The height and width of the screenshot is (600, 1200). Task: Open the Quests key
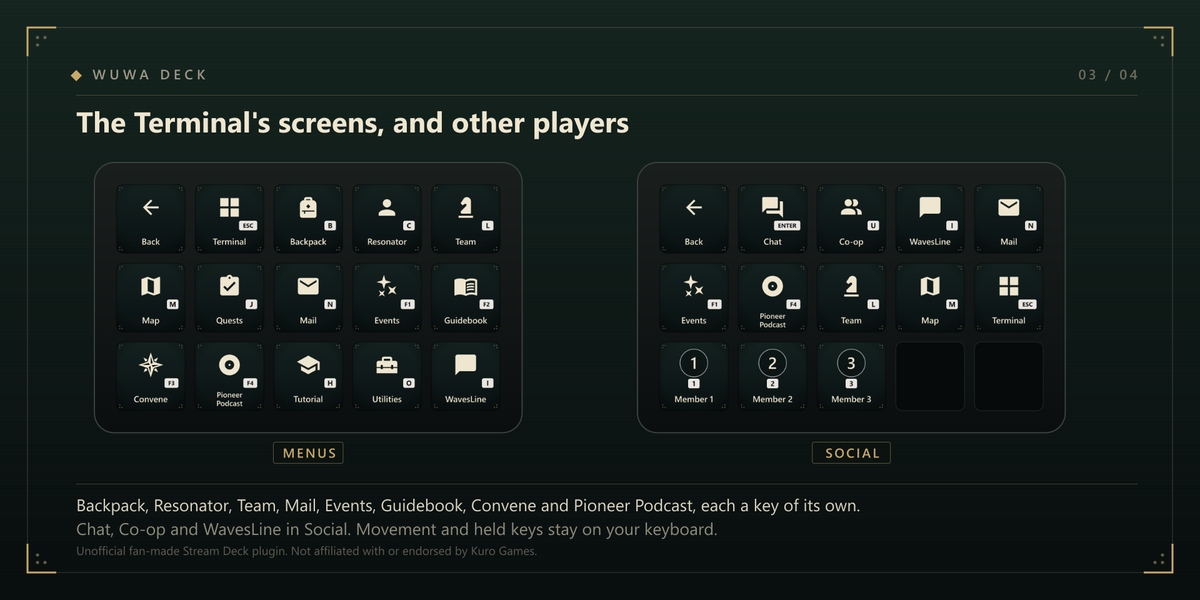pyautogui.click(x=229, y=297)
